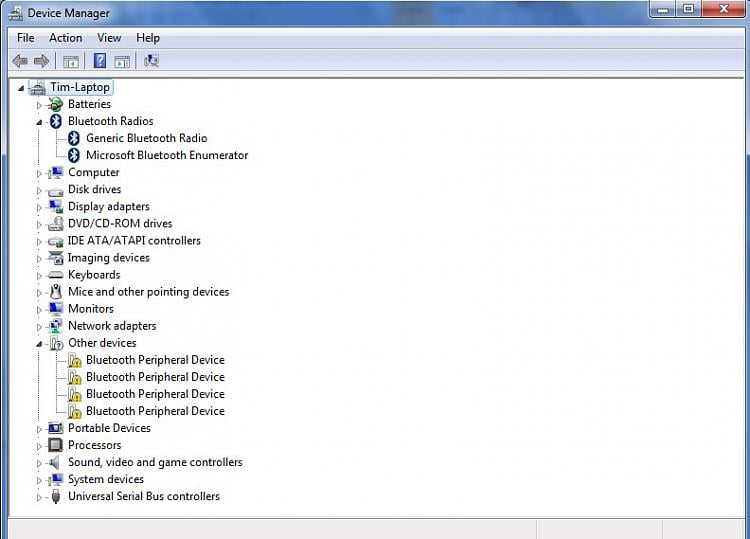Image resolution: width=750 pixels, height=539 pixels.
Task: Click the Show/Hide Action Pane toolbar icon
Action: point(122,61)
